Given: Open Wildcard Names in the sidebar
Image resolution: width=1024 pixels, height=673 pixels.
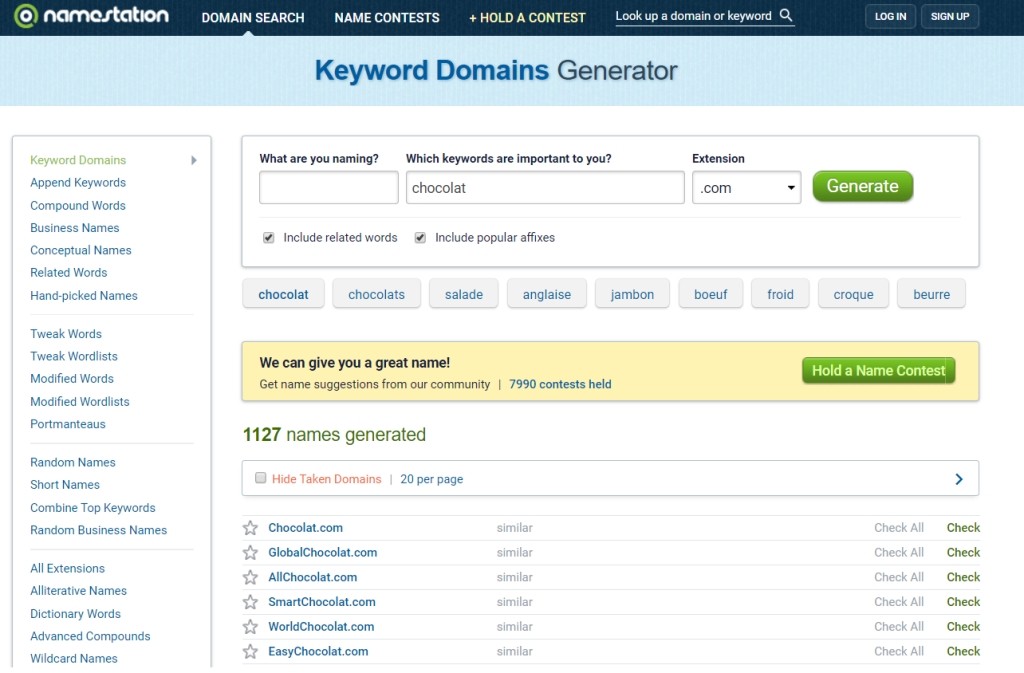Looking at the screenshot, I should pyautogui.click(x=74, y=658).
